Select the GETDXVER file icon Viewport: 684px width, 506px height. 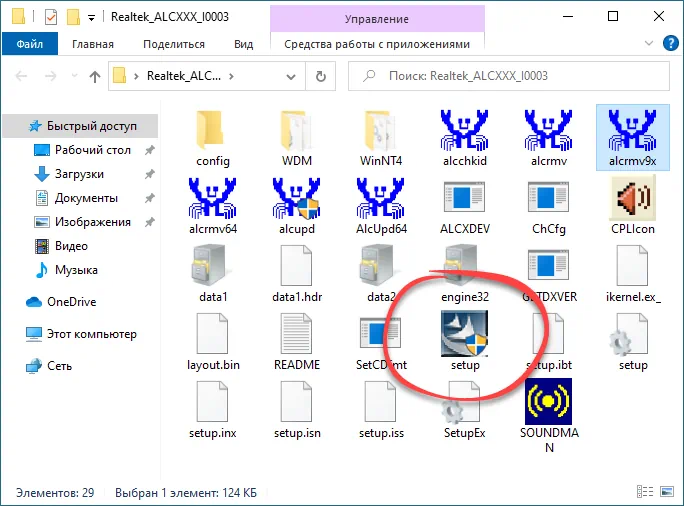[549, 274]
